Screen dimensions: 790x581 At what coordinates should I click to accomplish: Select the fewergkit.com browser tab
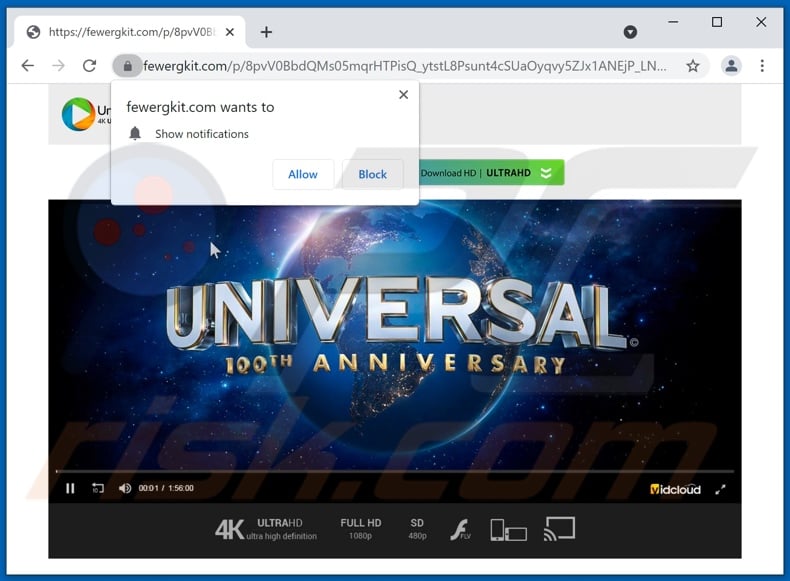pyautogui.click(x=130, y=32)
